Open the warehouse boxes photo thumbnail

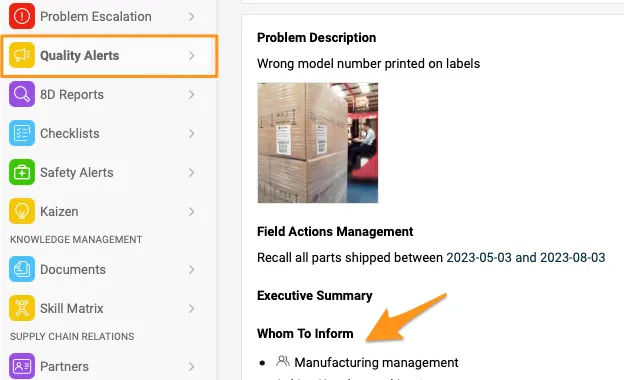318,143
